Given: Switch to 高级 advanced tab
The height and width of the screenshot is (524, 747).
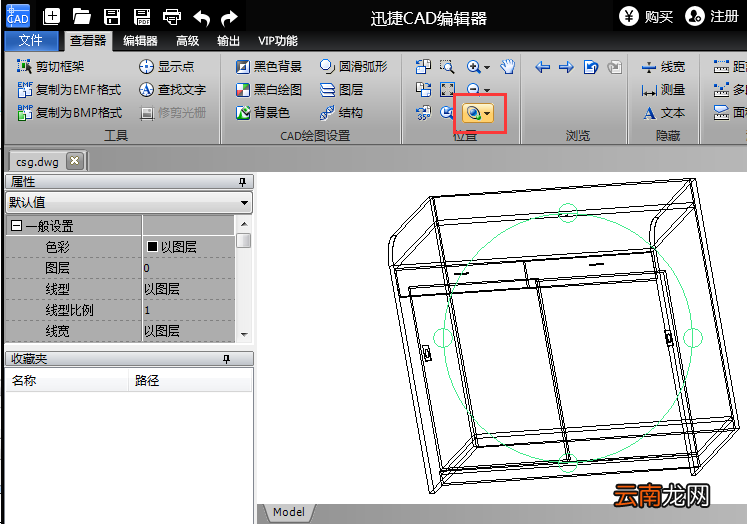Looking at the screenshot, I should click(x=187, y=41).
